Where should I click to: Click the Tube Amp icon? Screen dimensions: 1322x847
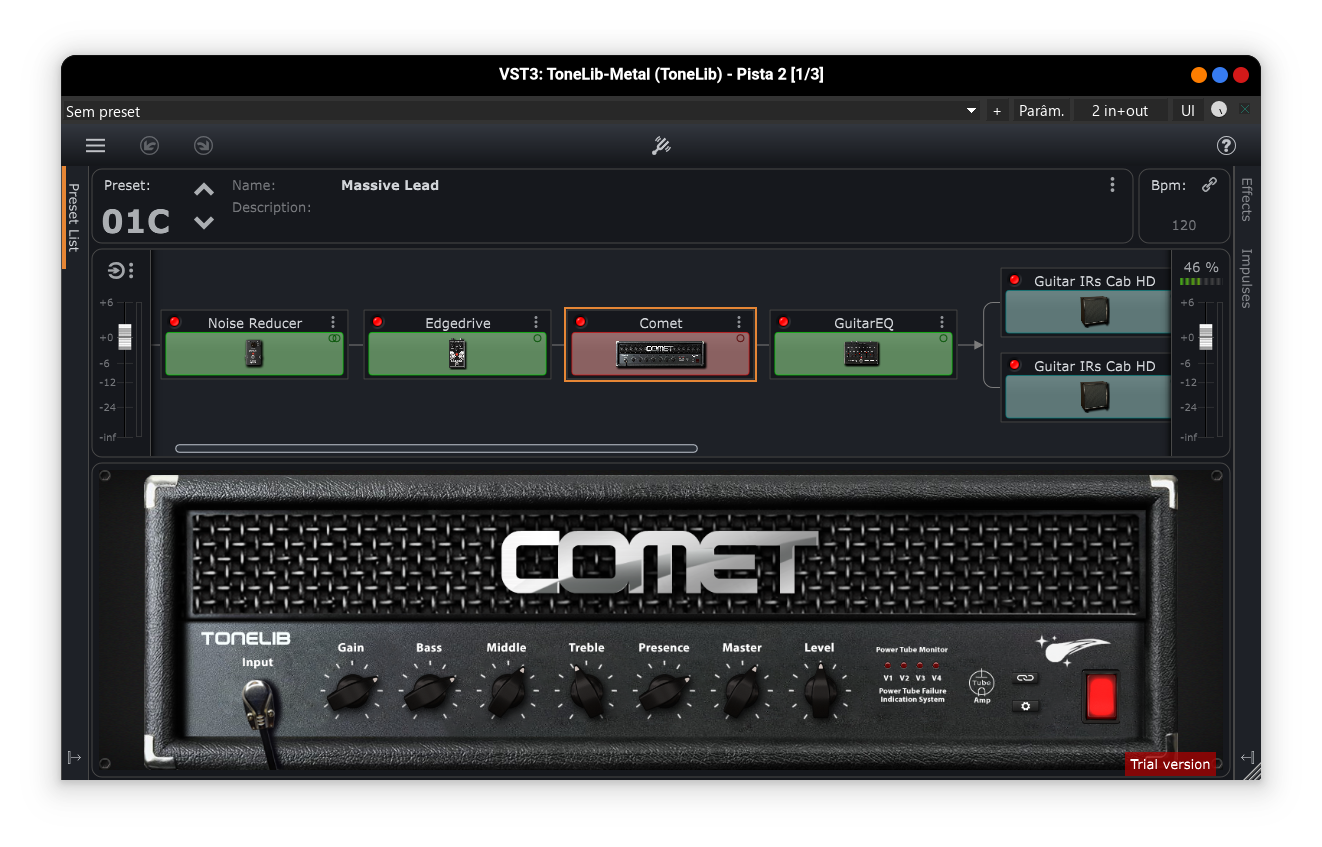981,685
